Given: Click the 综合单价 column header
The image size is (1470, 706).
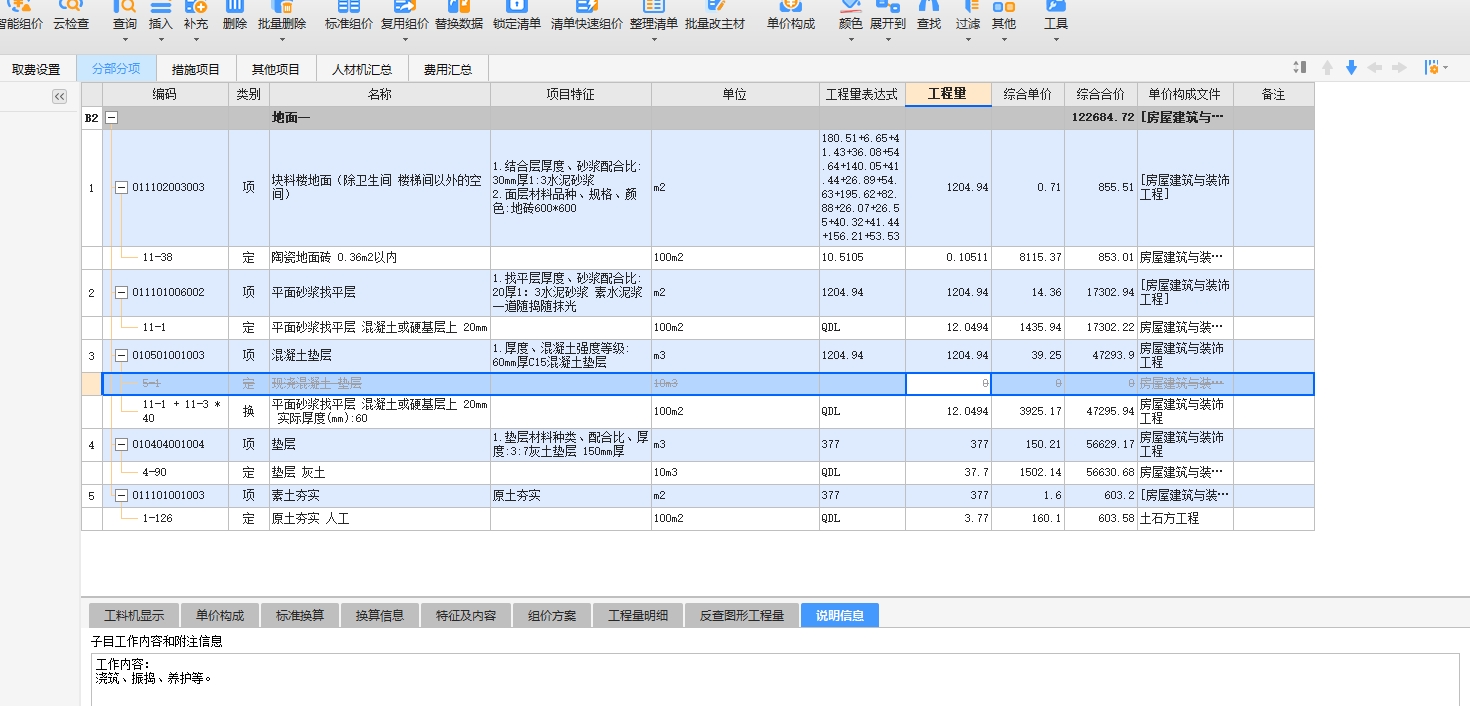Looking at the screenshot, I should click(x=1028, y=94).
